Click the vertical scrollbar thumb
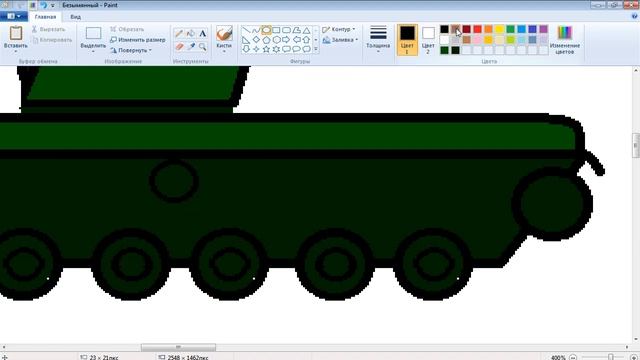640x360 pixels. click(x=636, y=145)
